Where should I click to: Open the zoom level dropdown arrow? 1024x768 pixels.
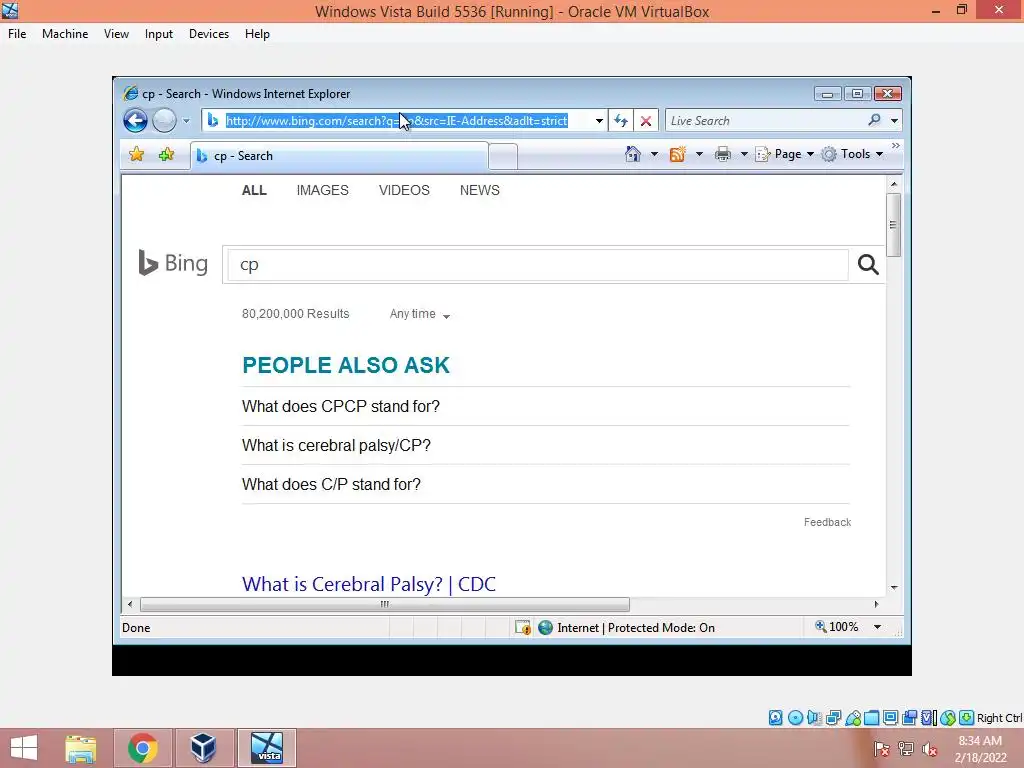point(878,627)
